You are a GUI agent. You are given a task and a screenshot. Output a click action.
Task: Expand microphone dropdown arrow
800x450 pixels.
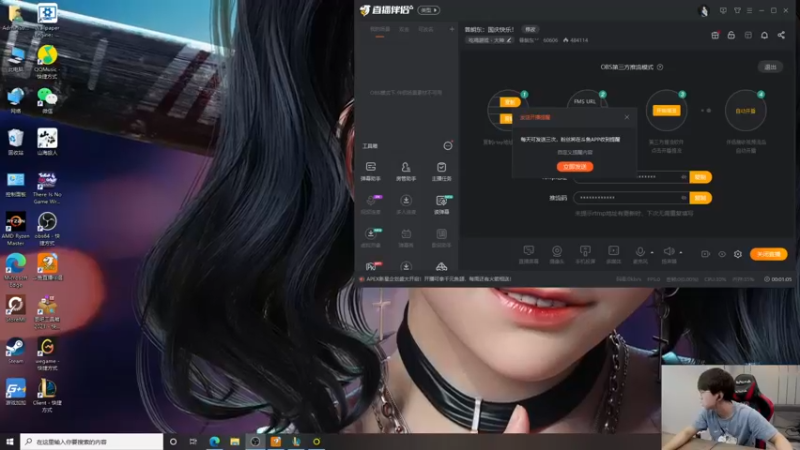pyautogui.click(x=652, y=253)
